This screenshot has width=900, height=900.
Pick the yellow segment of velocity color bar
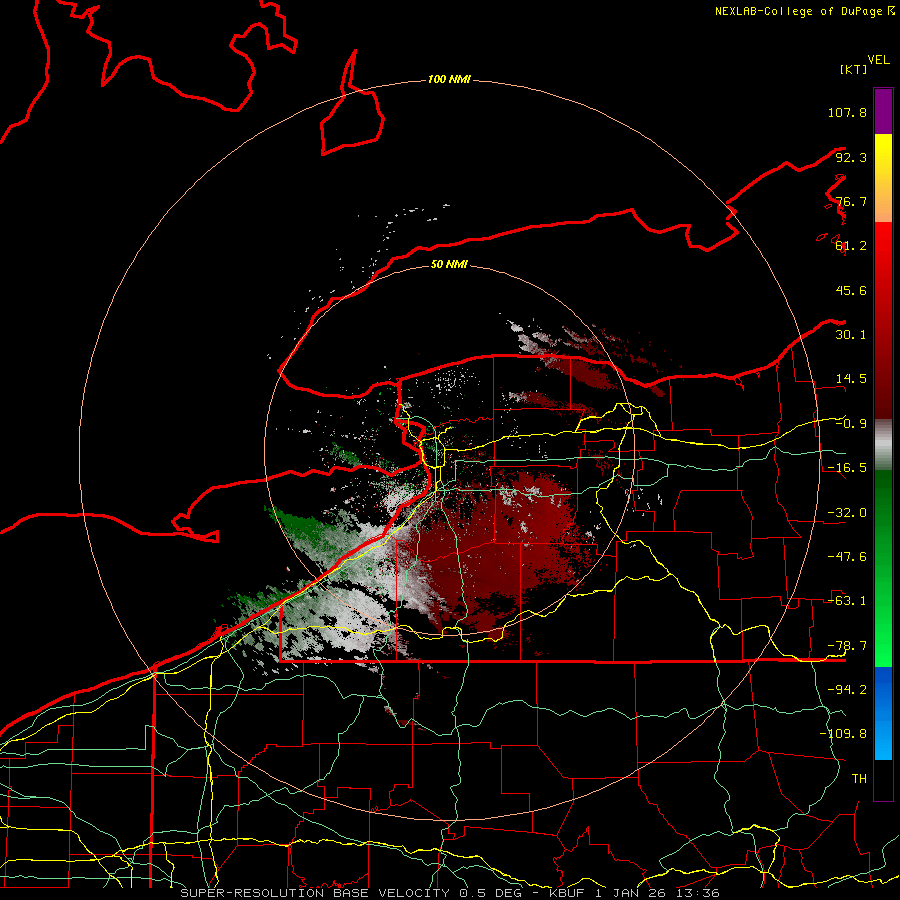[x=883, y=178]
